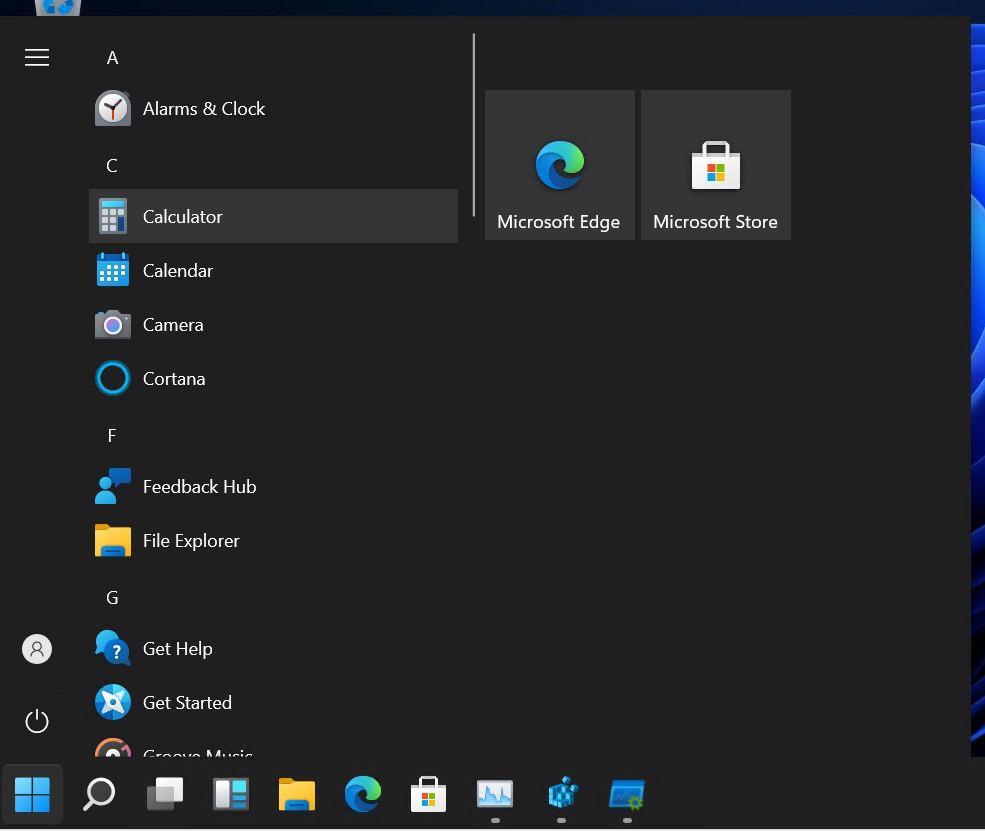Launch Microsoft Edge from the taskbar
985x831 pixels.
[x=363, y=794]
